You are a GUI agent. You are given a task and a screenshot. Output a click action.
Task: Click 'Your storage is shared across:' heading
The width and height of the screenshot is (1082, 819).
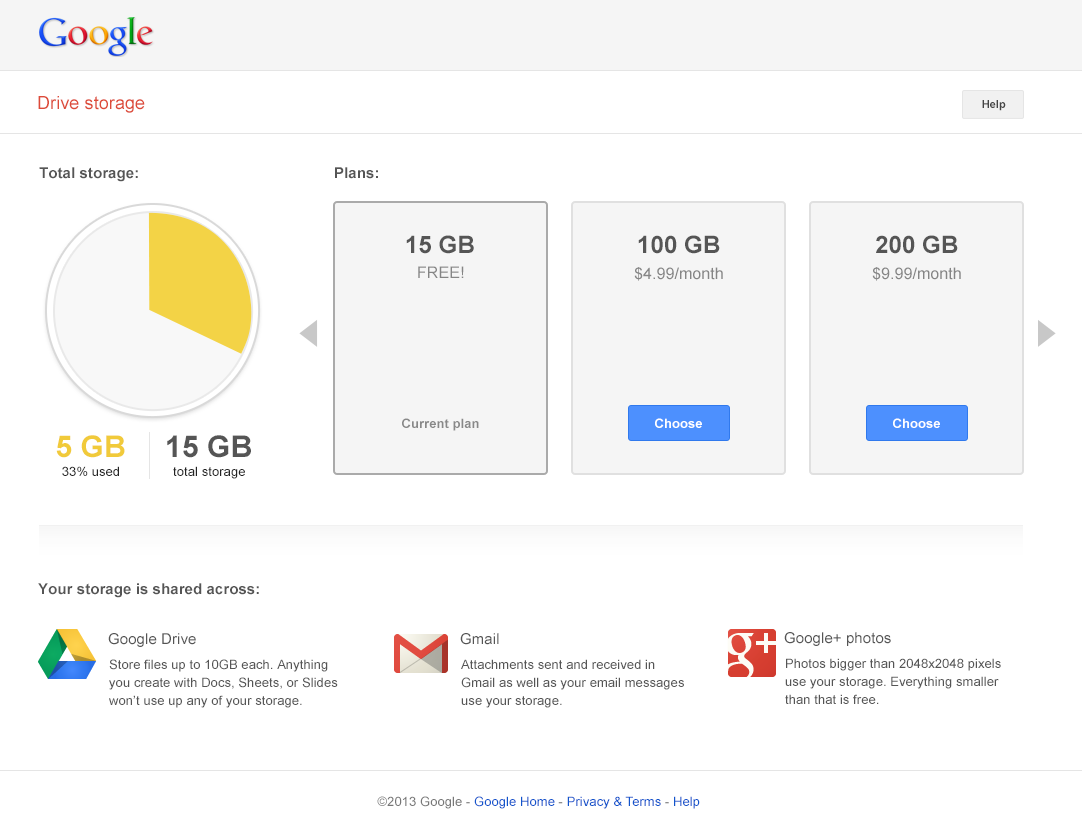click(149, 589)
